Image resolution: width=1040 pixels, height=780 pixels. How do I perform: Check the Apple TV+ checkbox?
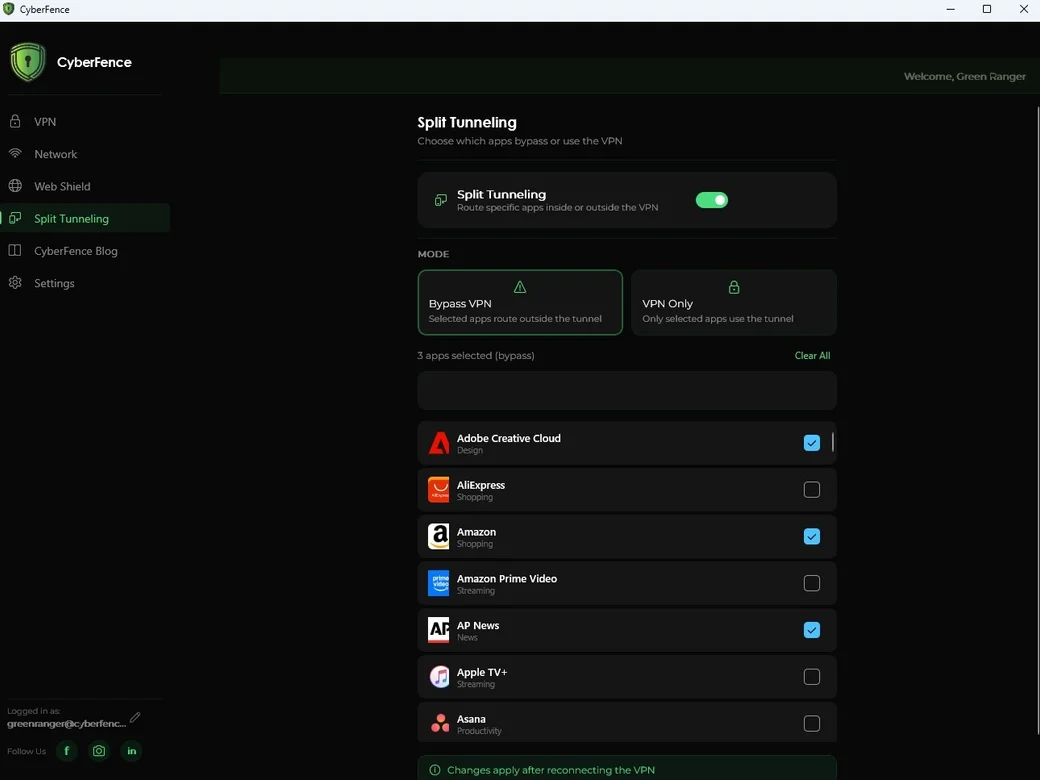pyautogui.click(x=812, y=677)
